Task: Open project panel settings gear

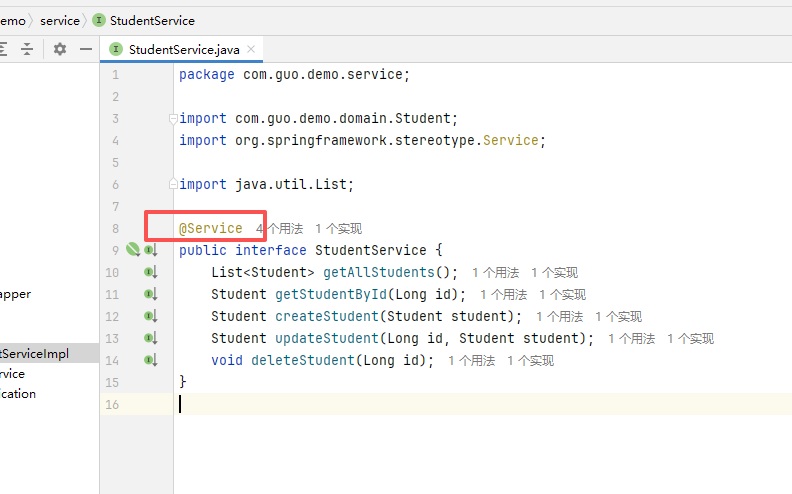Action: click(60, 49)
